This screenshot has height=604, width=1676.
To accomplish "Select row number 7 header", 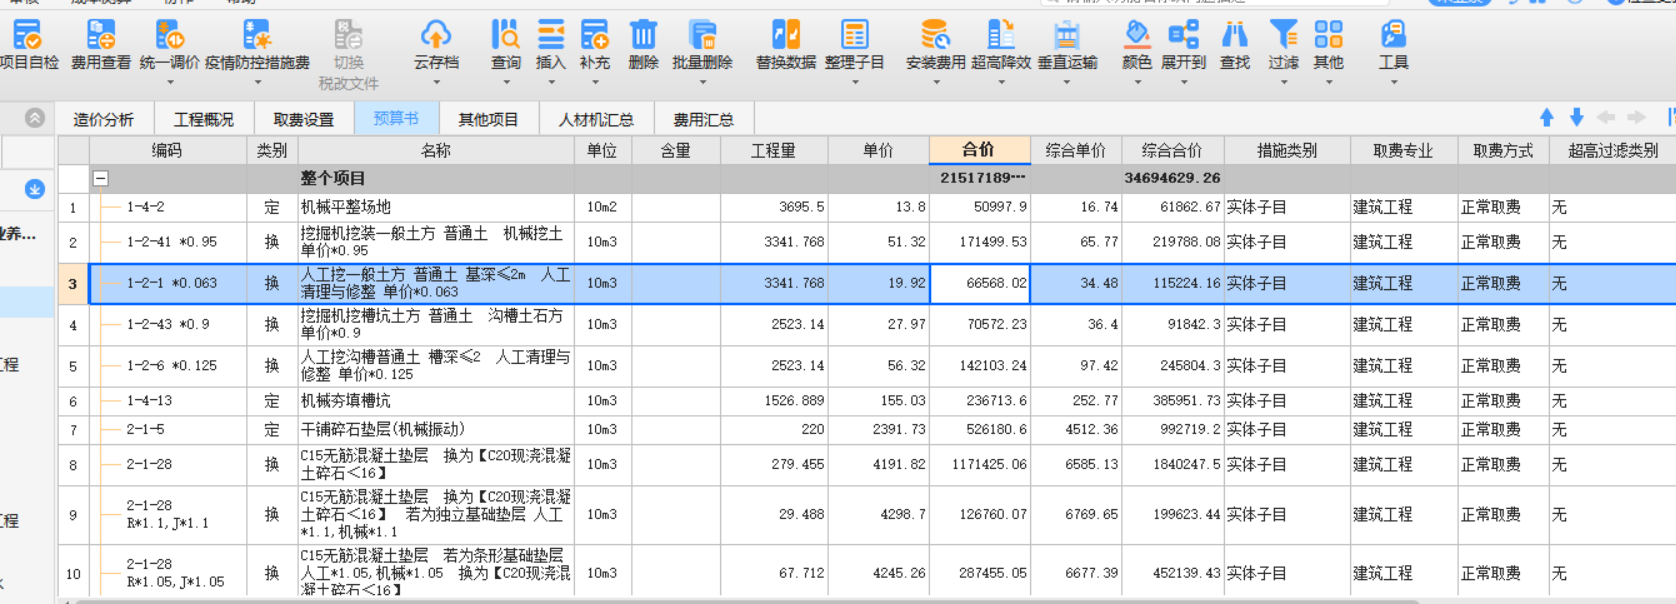I will click(73, 430).
